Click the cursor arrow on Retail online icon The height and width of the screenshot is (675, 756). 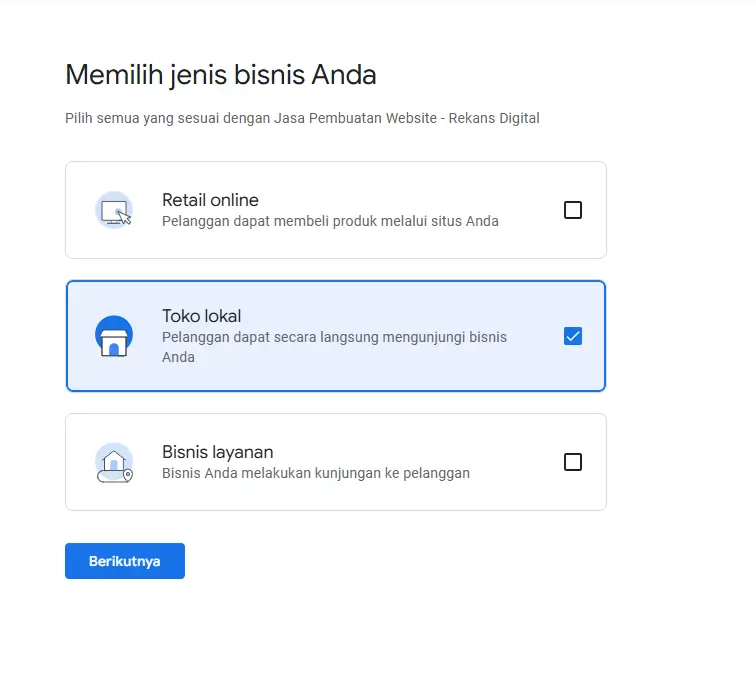(x=124, y=217)
